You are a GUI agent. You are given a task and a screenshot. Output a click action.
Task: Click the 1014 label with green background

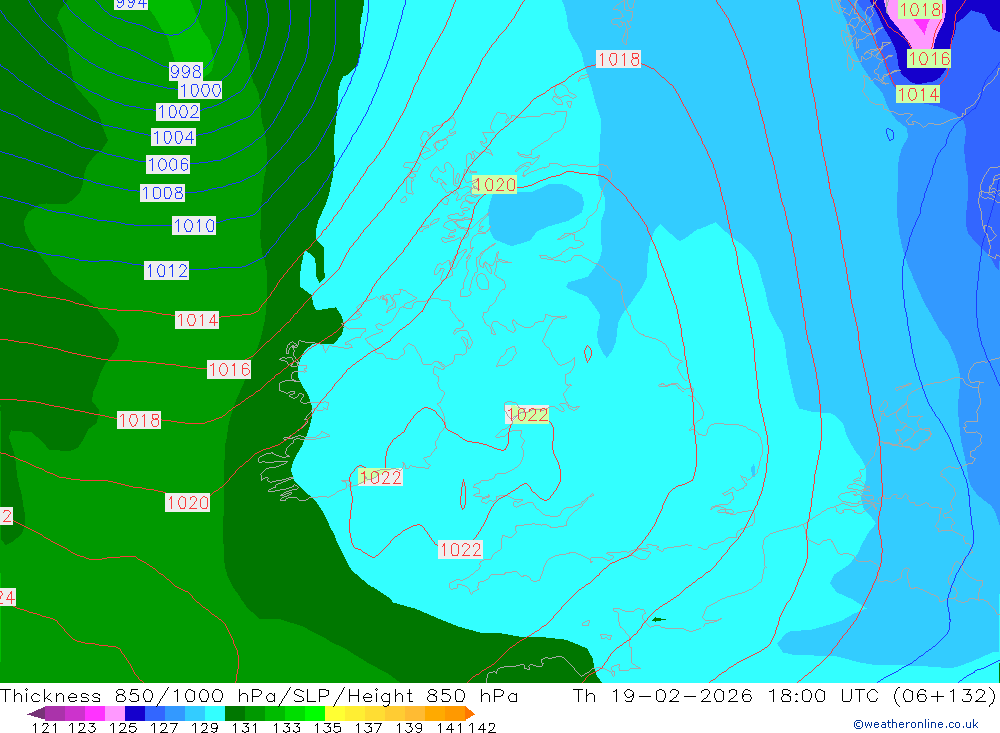(x=918, y=94)
